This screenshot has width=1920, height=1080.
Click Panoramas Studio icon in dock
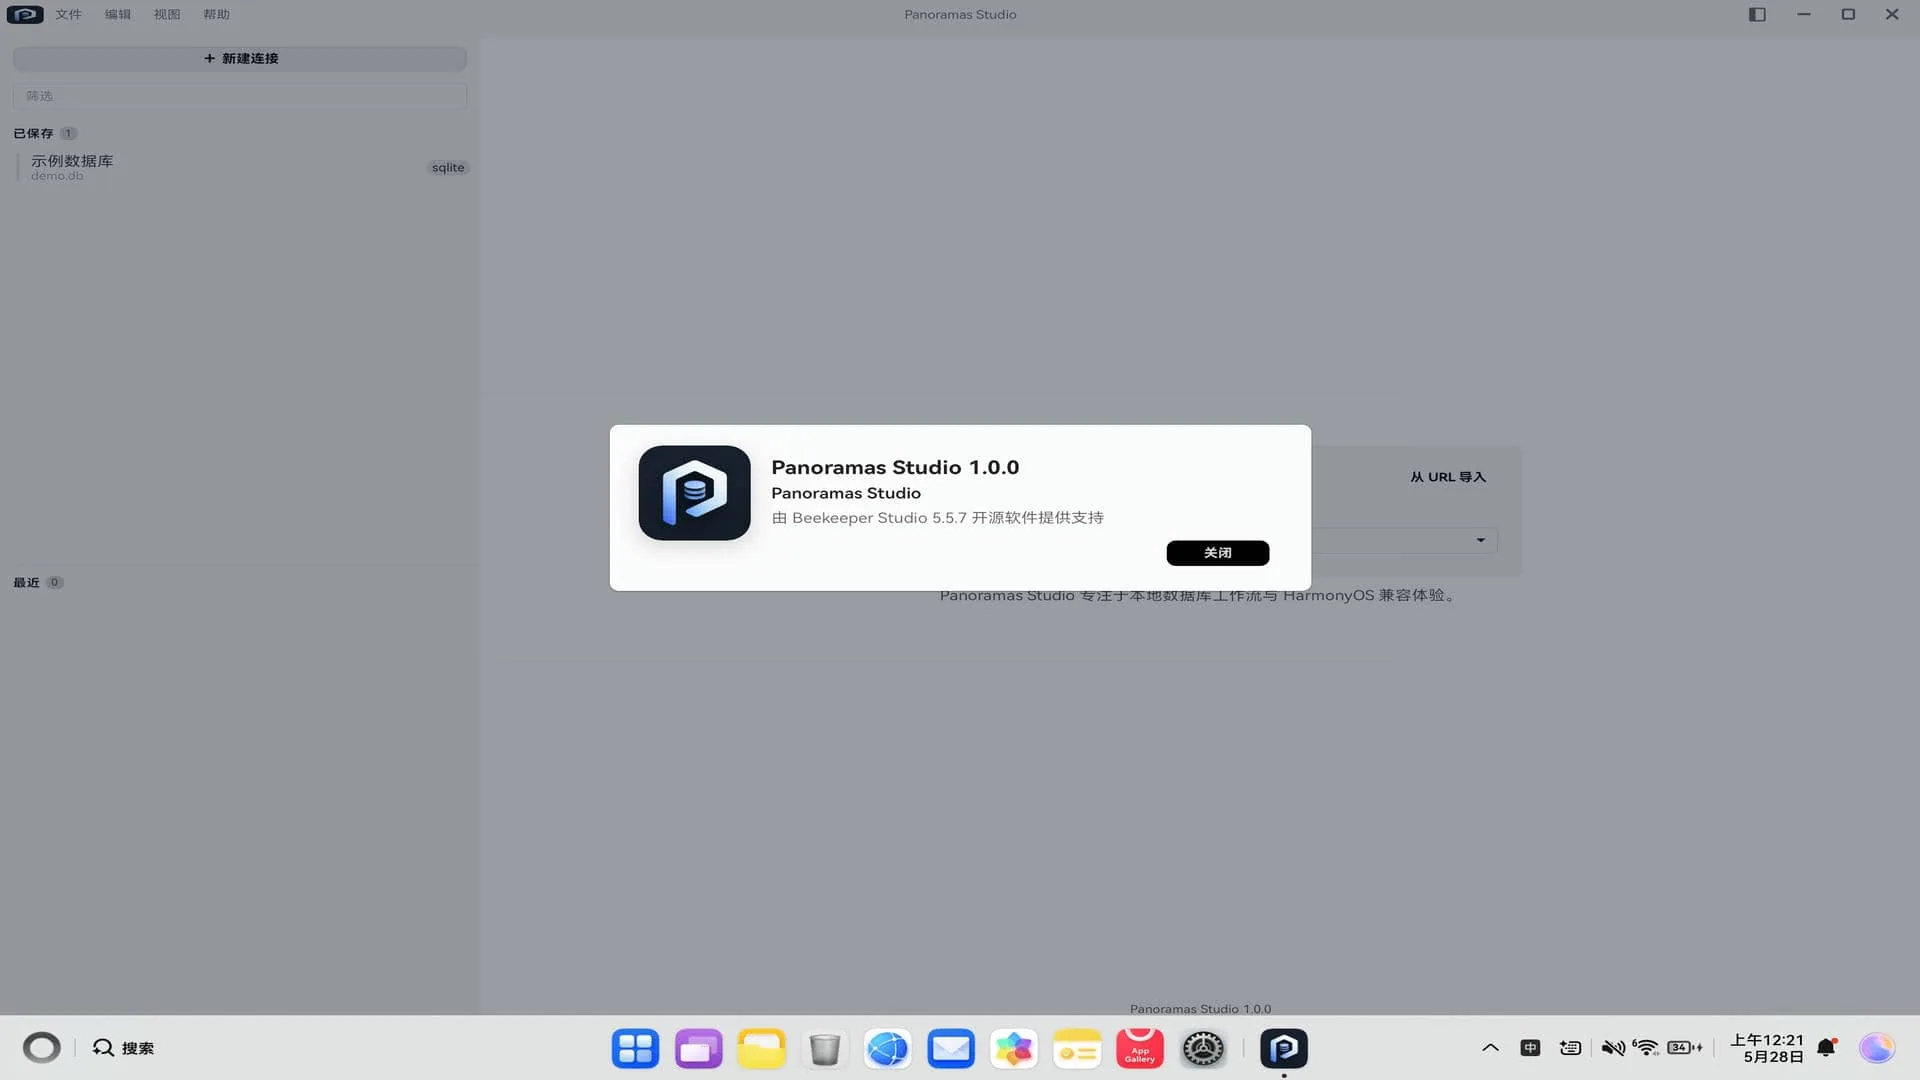coord(1284,1048)
